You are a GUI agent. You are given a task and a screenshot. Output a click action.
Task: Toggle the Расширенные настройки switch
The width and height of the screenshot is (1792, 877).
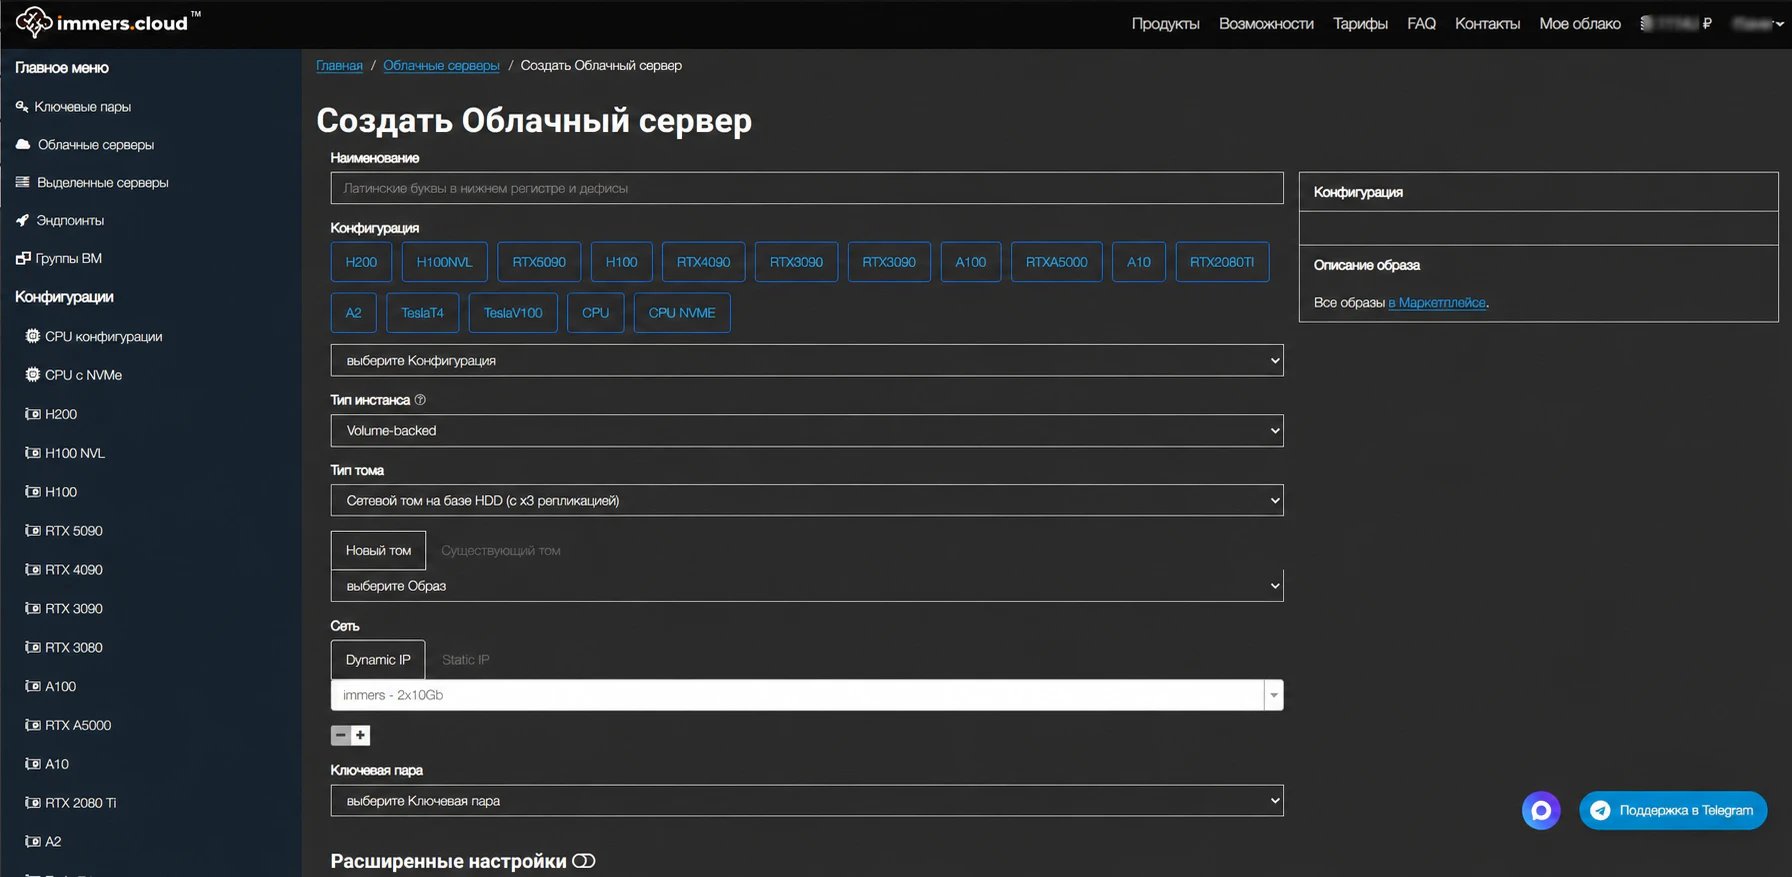[x=584, y=861]
